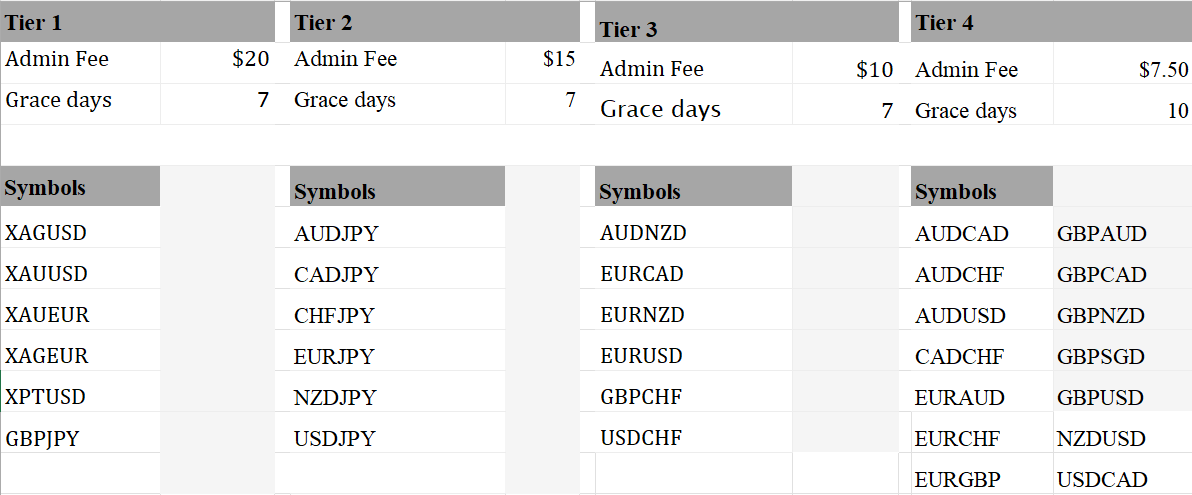Viewport: 1192px width, 495px height.
Task: Select the AUDJPY symbol cell
Action: click(x=336, y=235)
